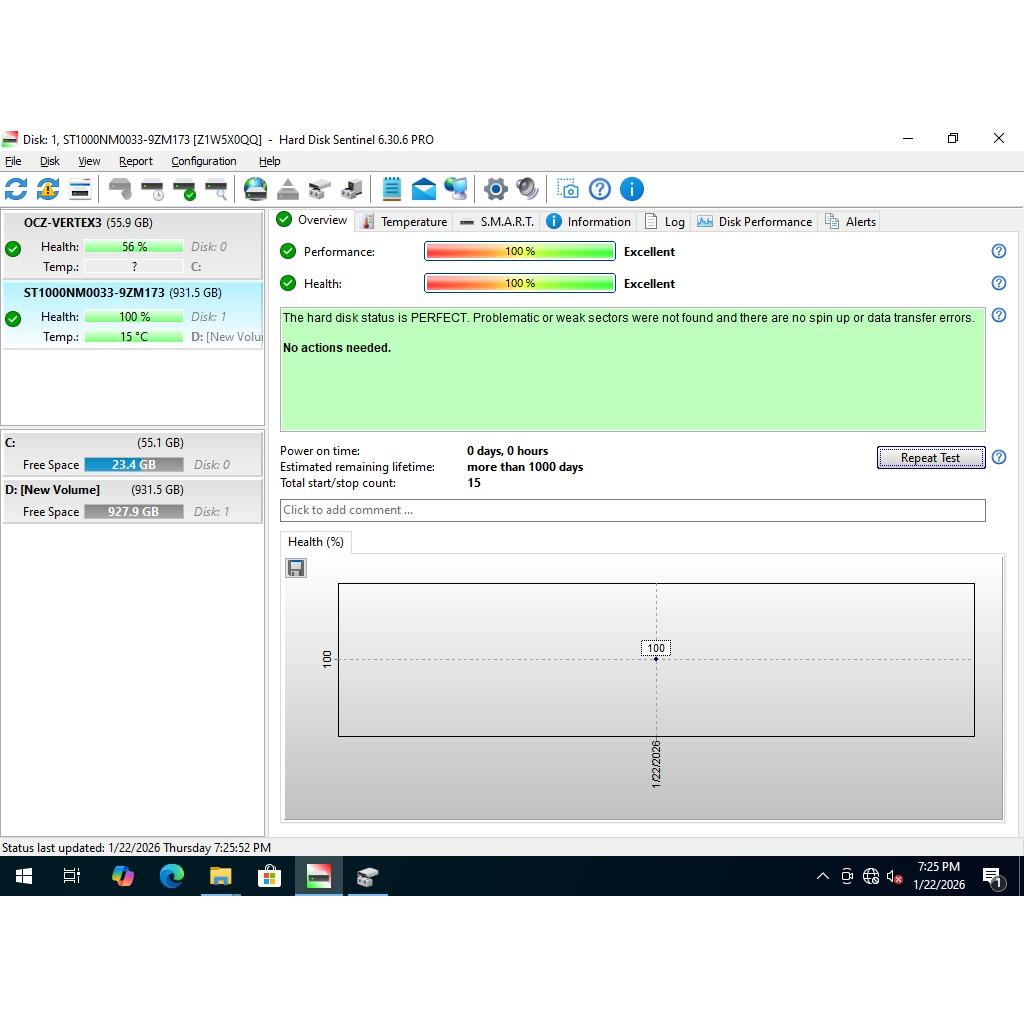Screen dimensions: 1024x1024
Task: Click the speaker sound alert icon
Action: pos(527,189)
